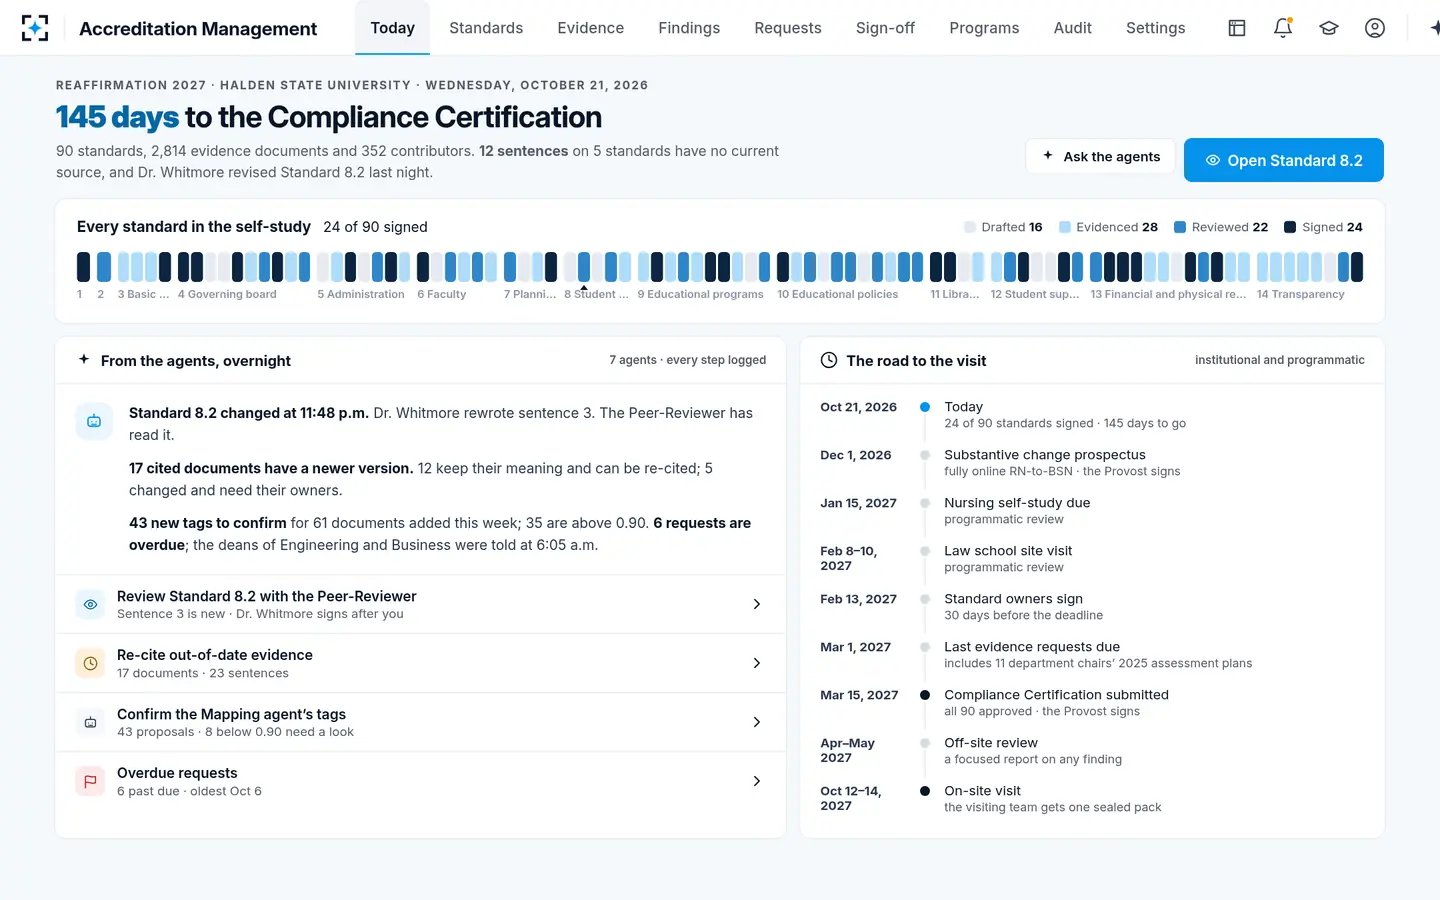Select the On-site visit timeline dot
The image size is (1440, 900).
[x=925, y=791]
